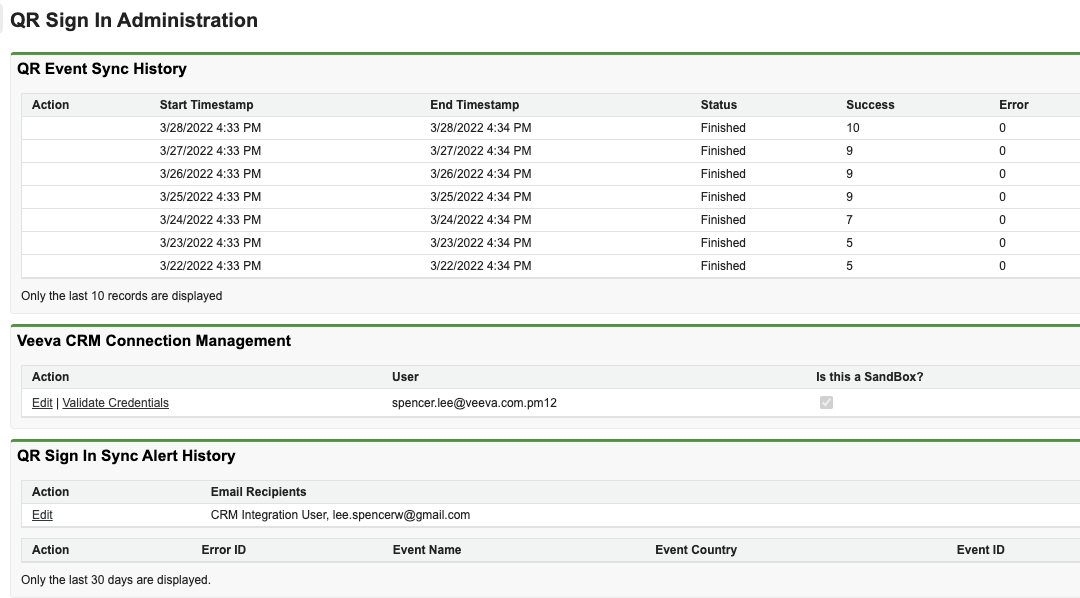Click the QR Event Sync History section title

[x=102, y=69]
